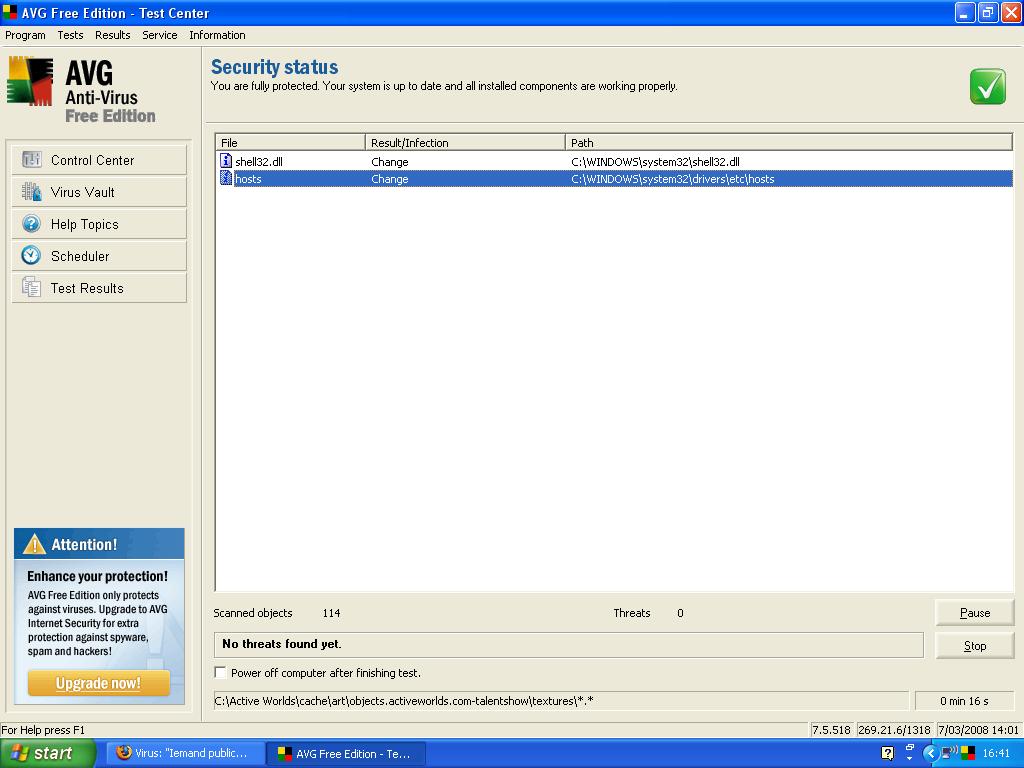This screenshot has height=768, width=1024.
Task: View Test Results from sidebar
Action: [99, 288]
